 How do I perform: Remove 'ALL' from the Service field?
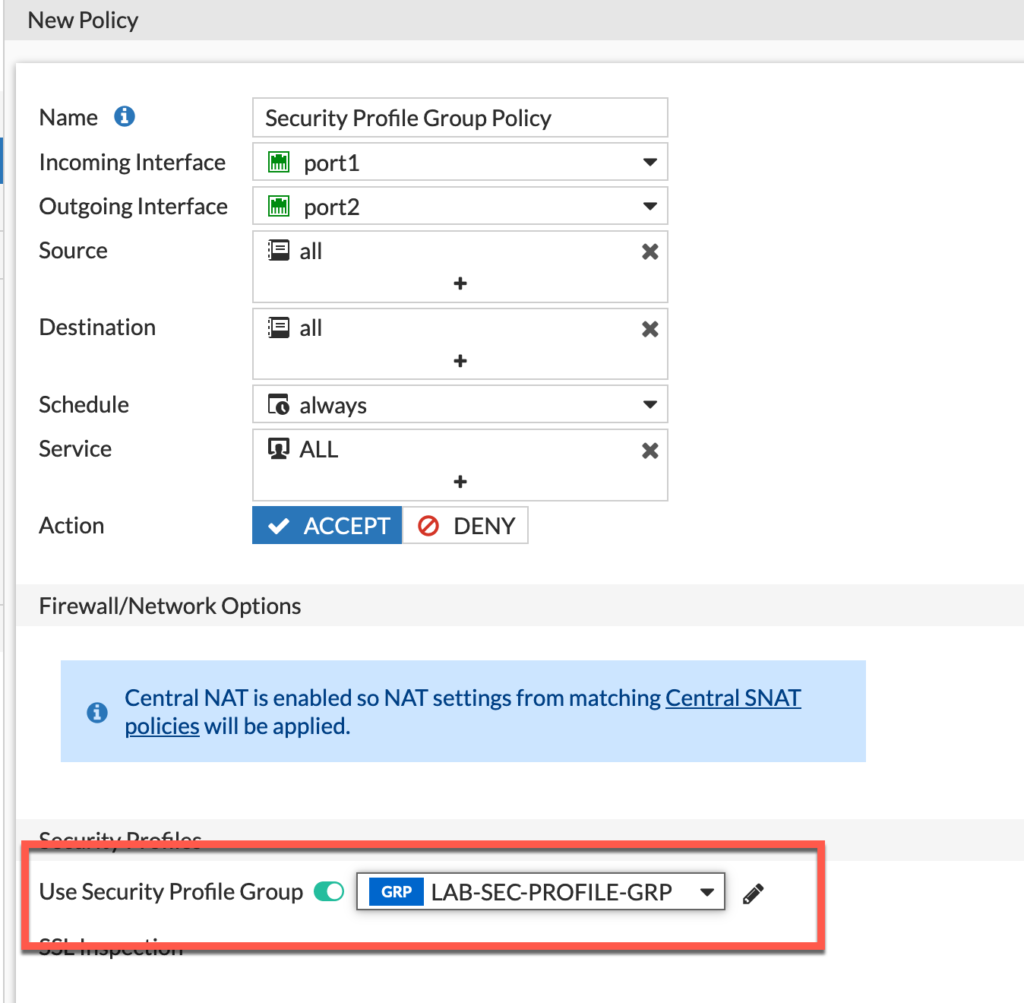(x=649, y=450)
